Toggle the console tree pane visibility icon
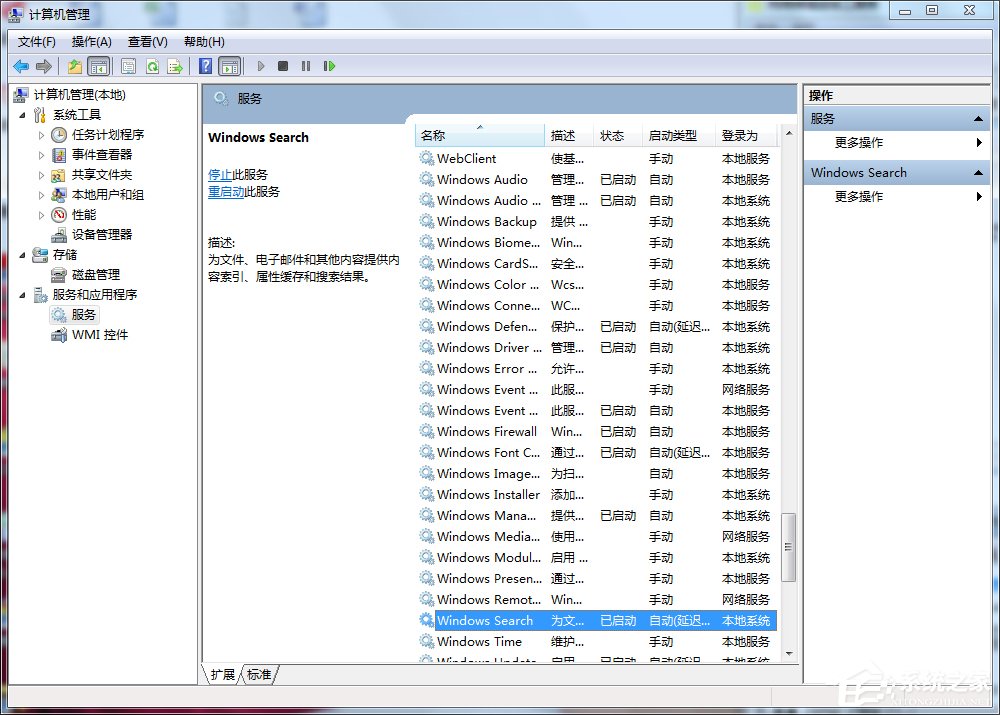The width and height of the screenshot is (1000, 715). (96, 66)
